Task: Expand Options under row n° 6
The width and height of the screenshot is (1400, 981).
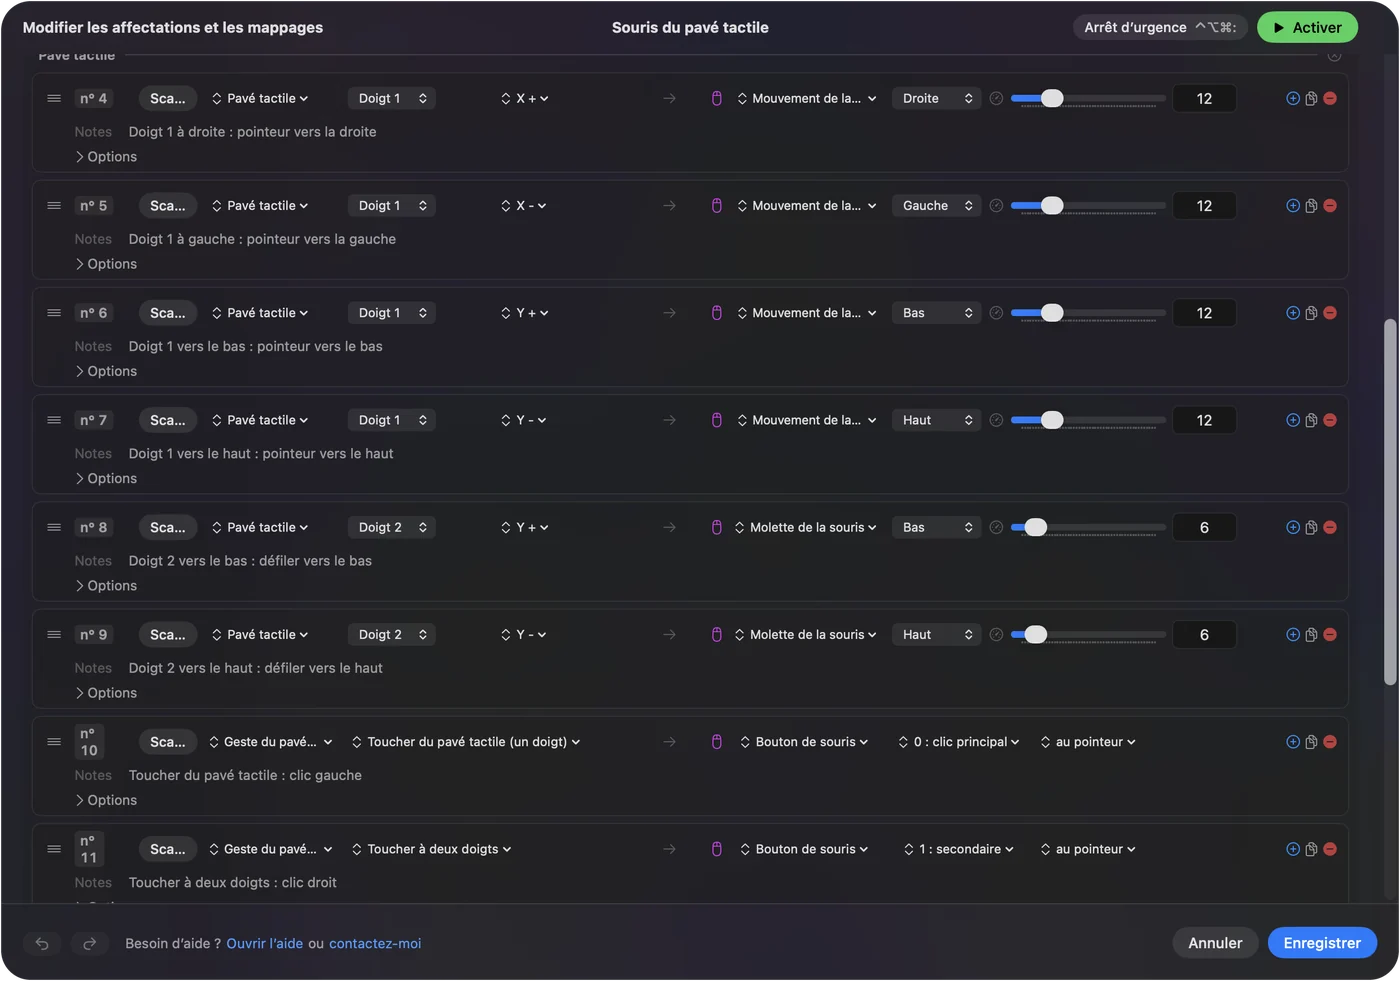Action: [106, 371]
